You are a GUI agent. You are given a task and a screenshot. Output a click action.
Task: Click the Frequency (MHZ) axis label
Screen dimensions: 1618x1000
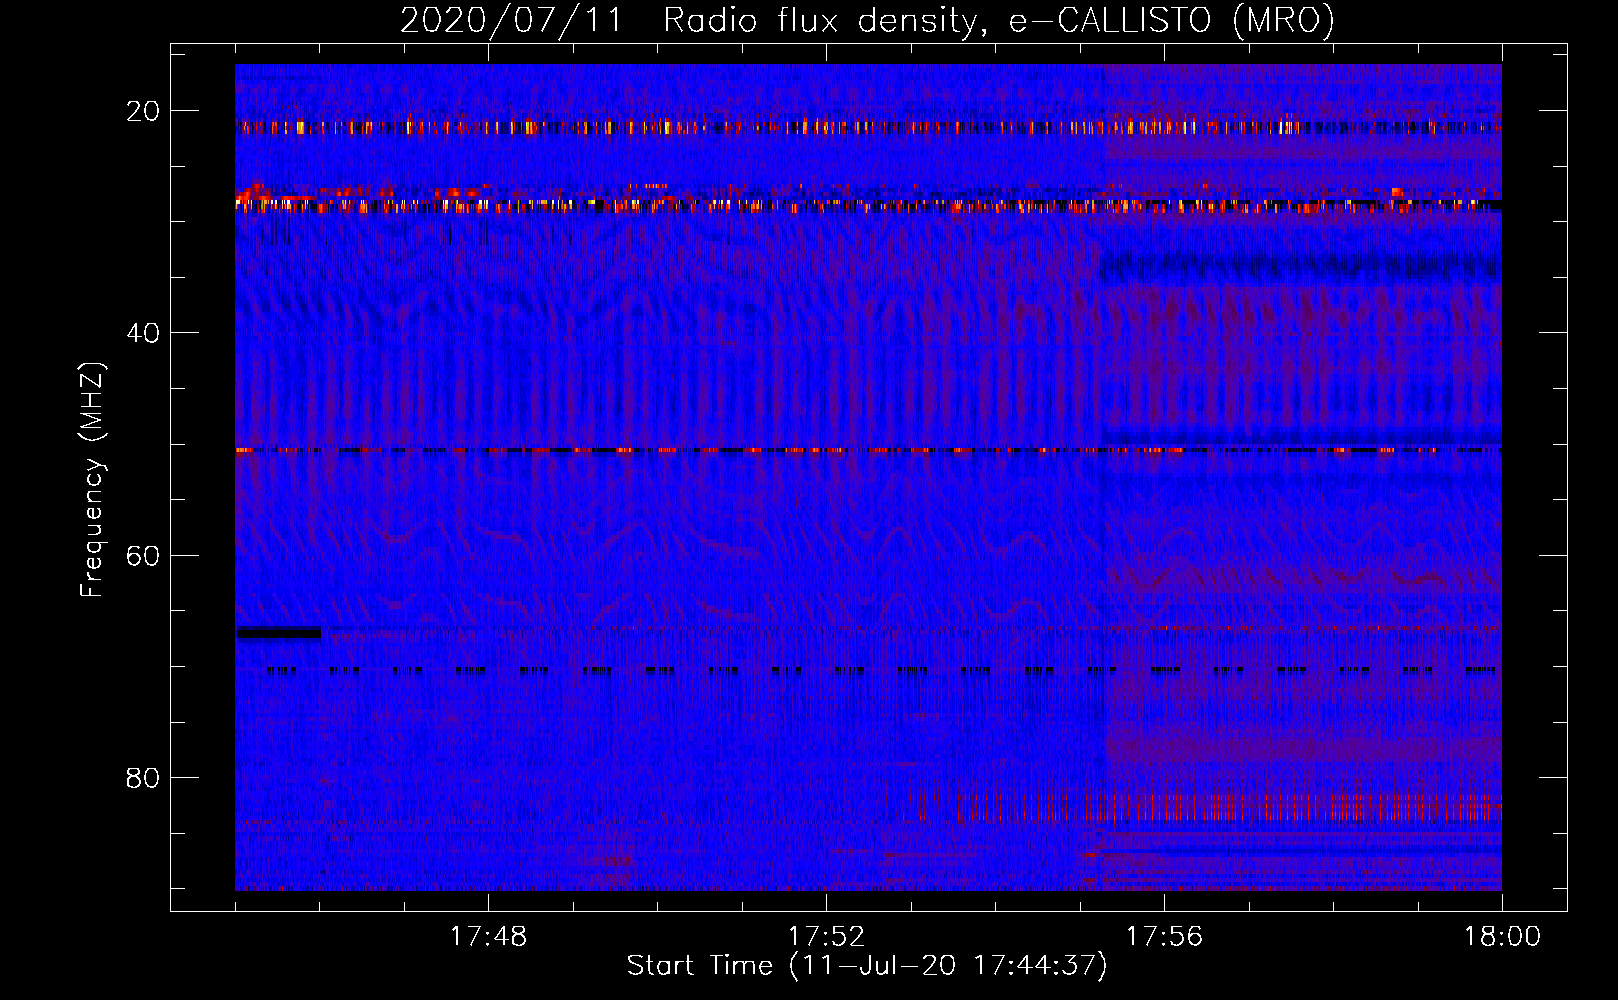click(x=92, y=480)
